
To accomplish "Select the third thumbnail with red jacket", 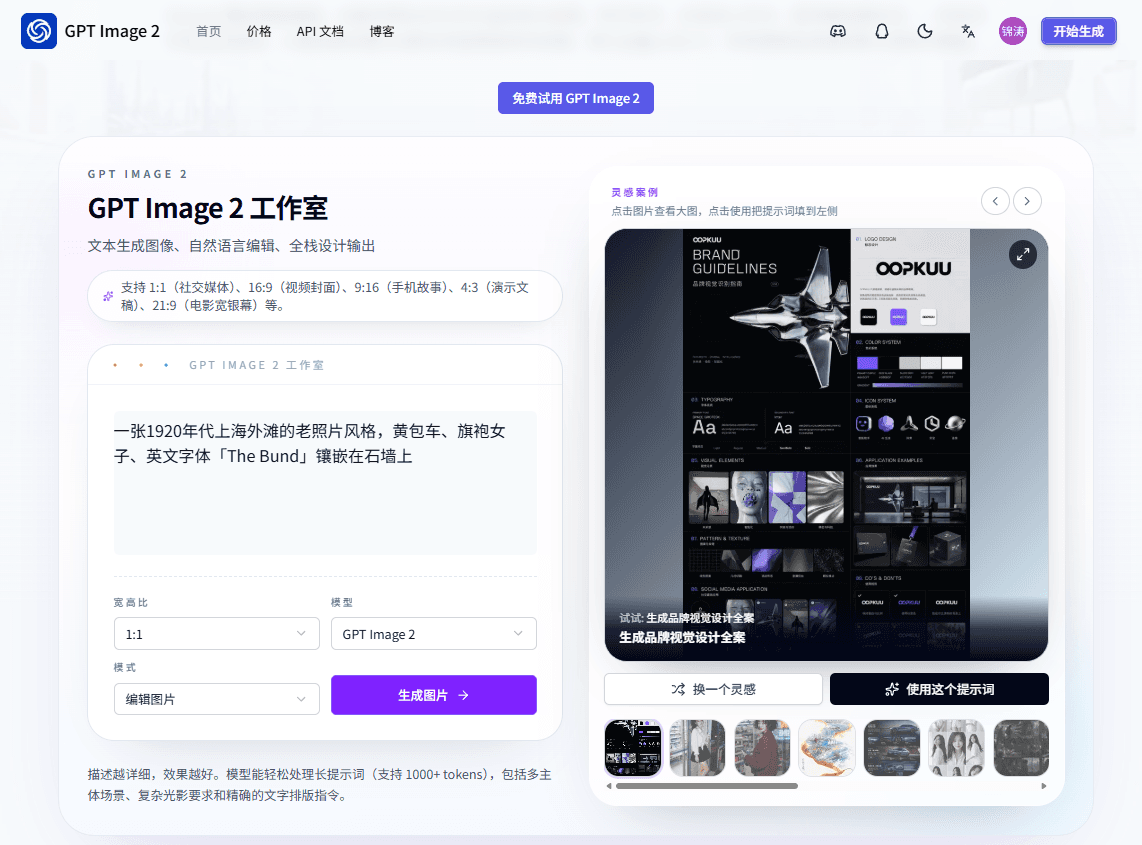I will coord(763,748).
